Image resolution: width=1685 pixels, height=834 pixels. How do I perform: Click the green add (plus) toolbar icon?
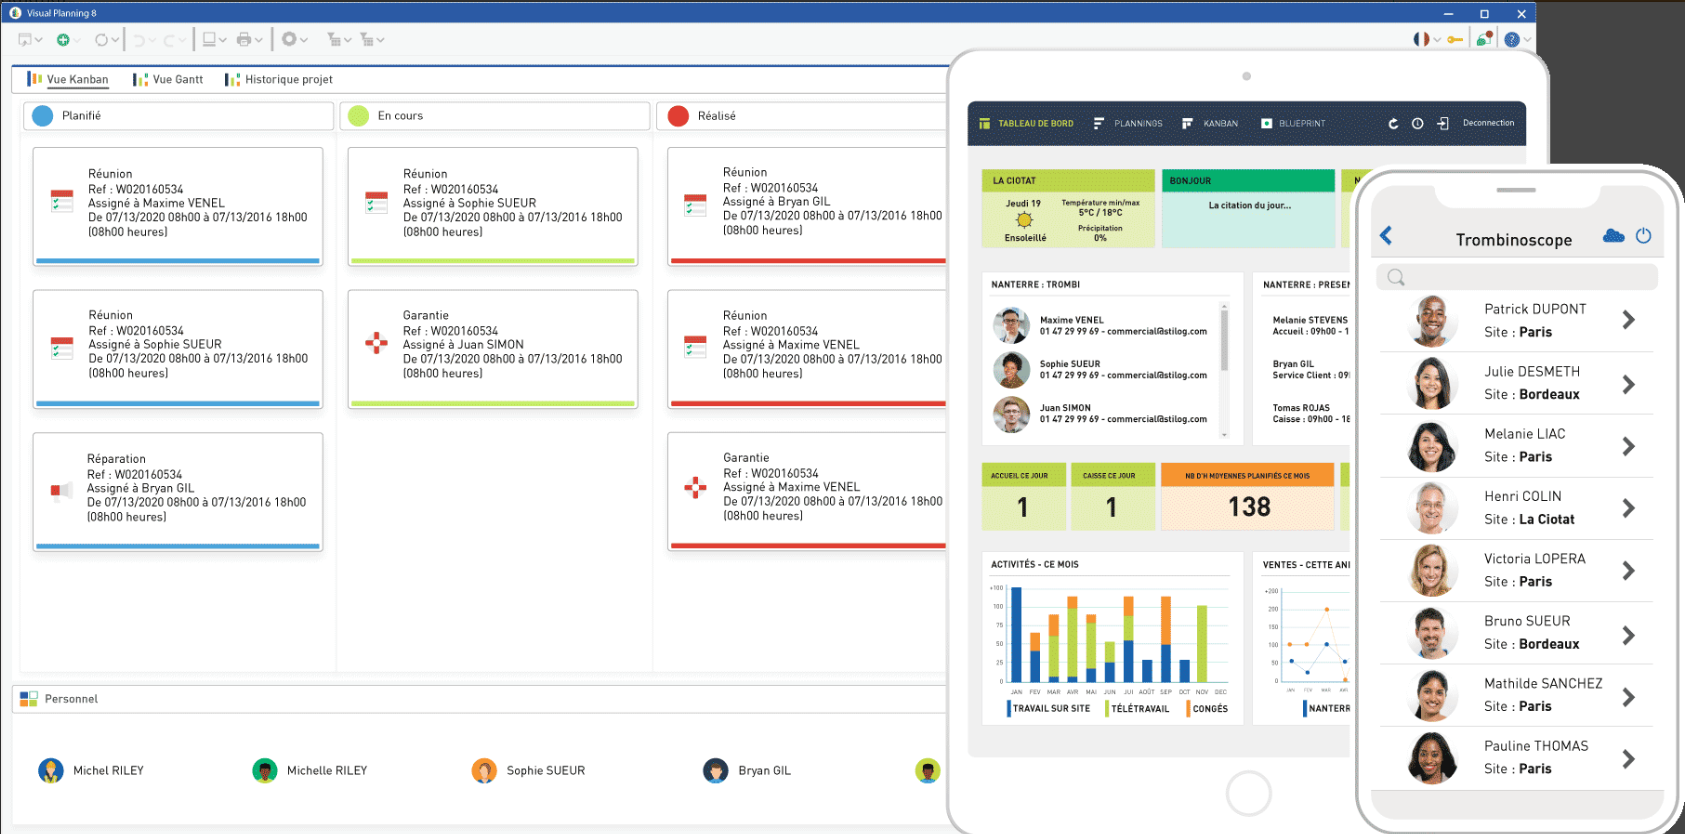63,40
